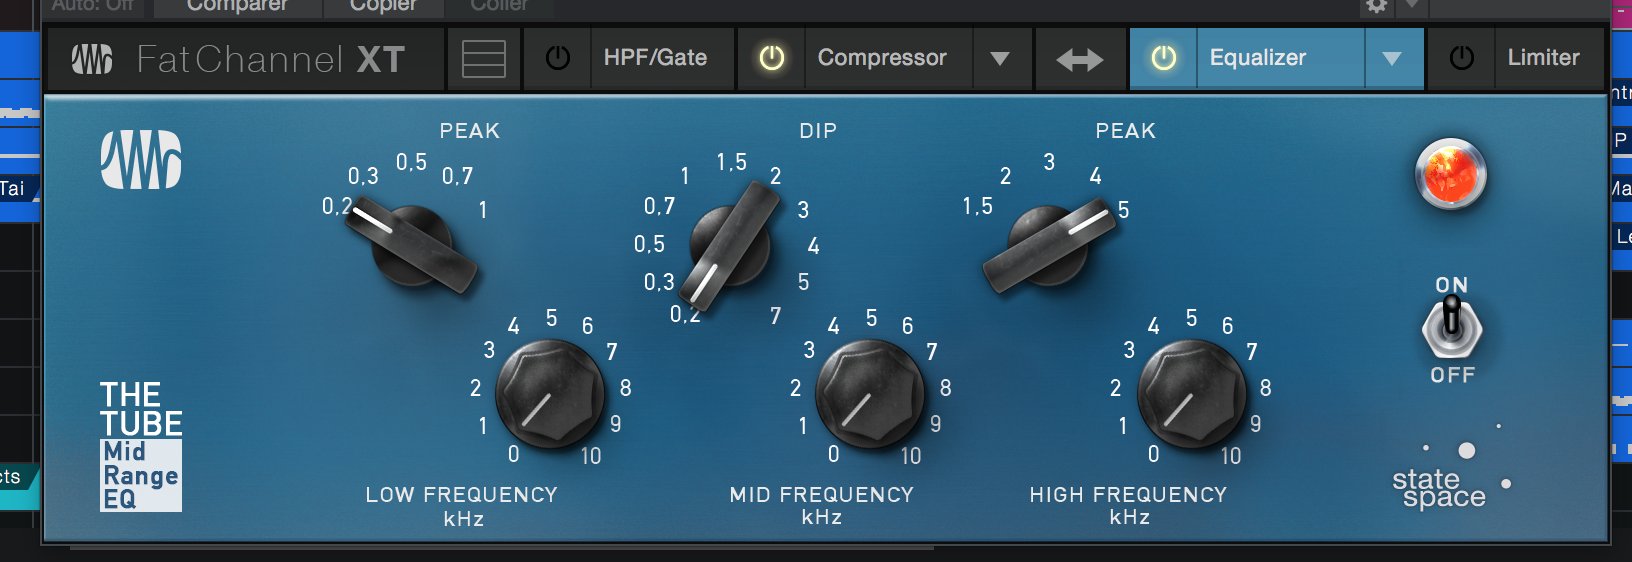
Task: Click the red tube indicator lamp
Action: coord(1451,174)
